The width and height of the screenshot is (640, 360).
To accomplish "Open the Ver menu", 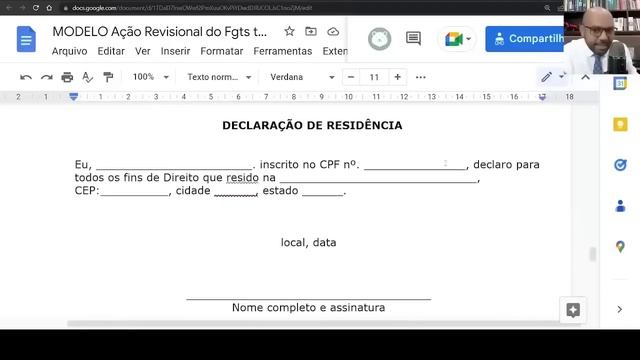I will pyautogui.click(x=143, y=51).
